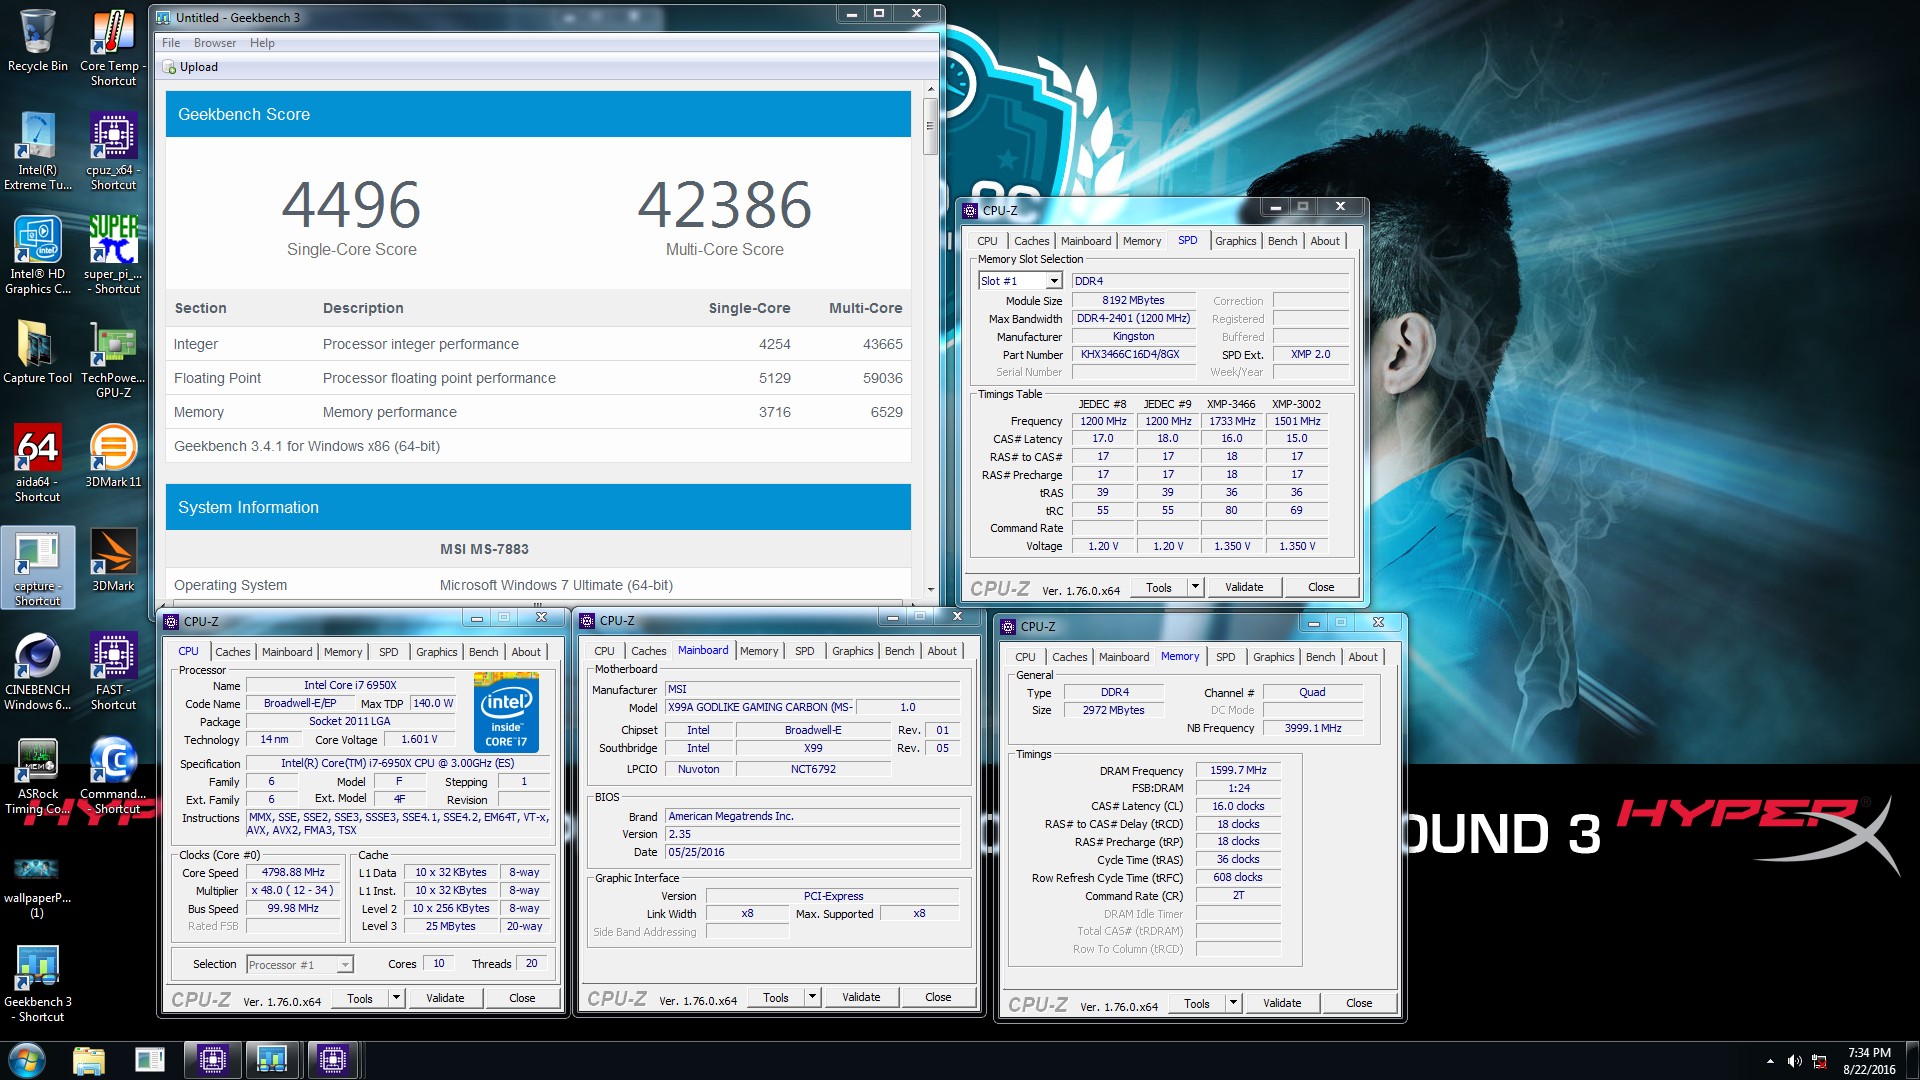Open the CINEBENCH Windows 64 icon

pyautogui.click(x=38, y=672)
